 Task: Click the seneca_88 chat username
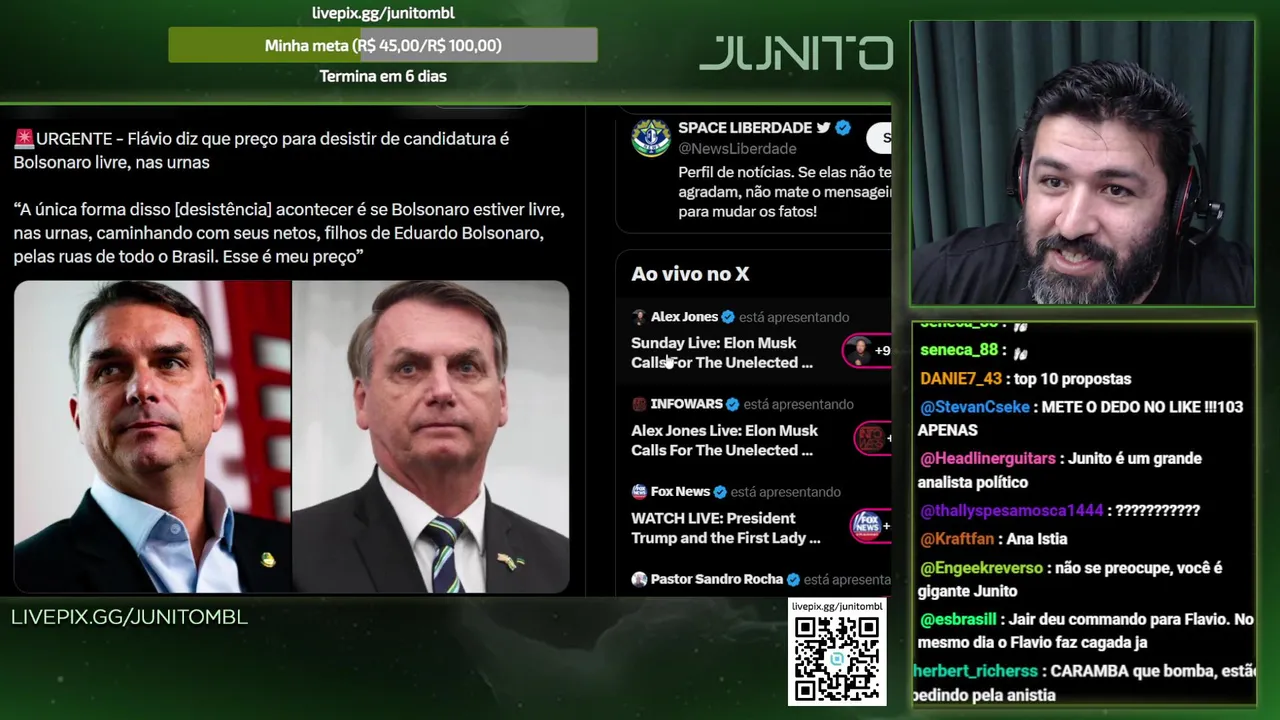959,350
